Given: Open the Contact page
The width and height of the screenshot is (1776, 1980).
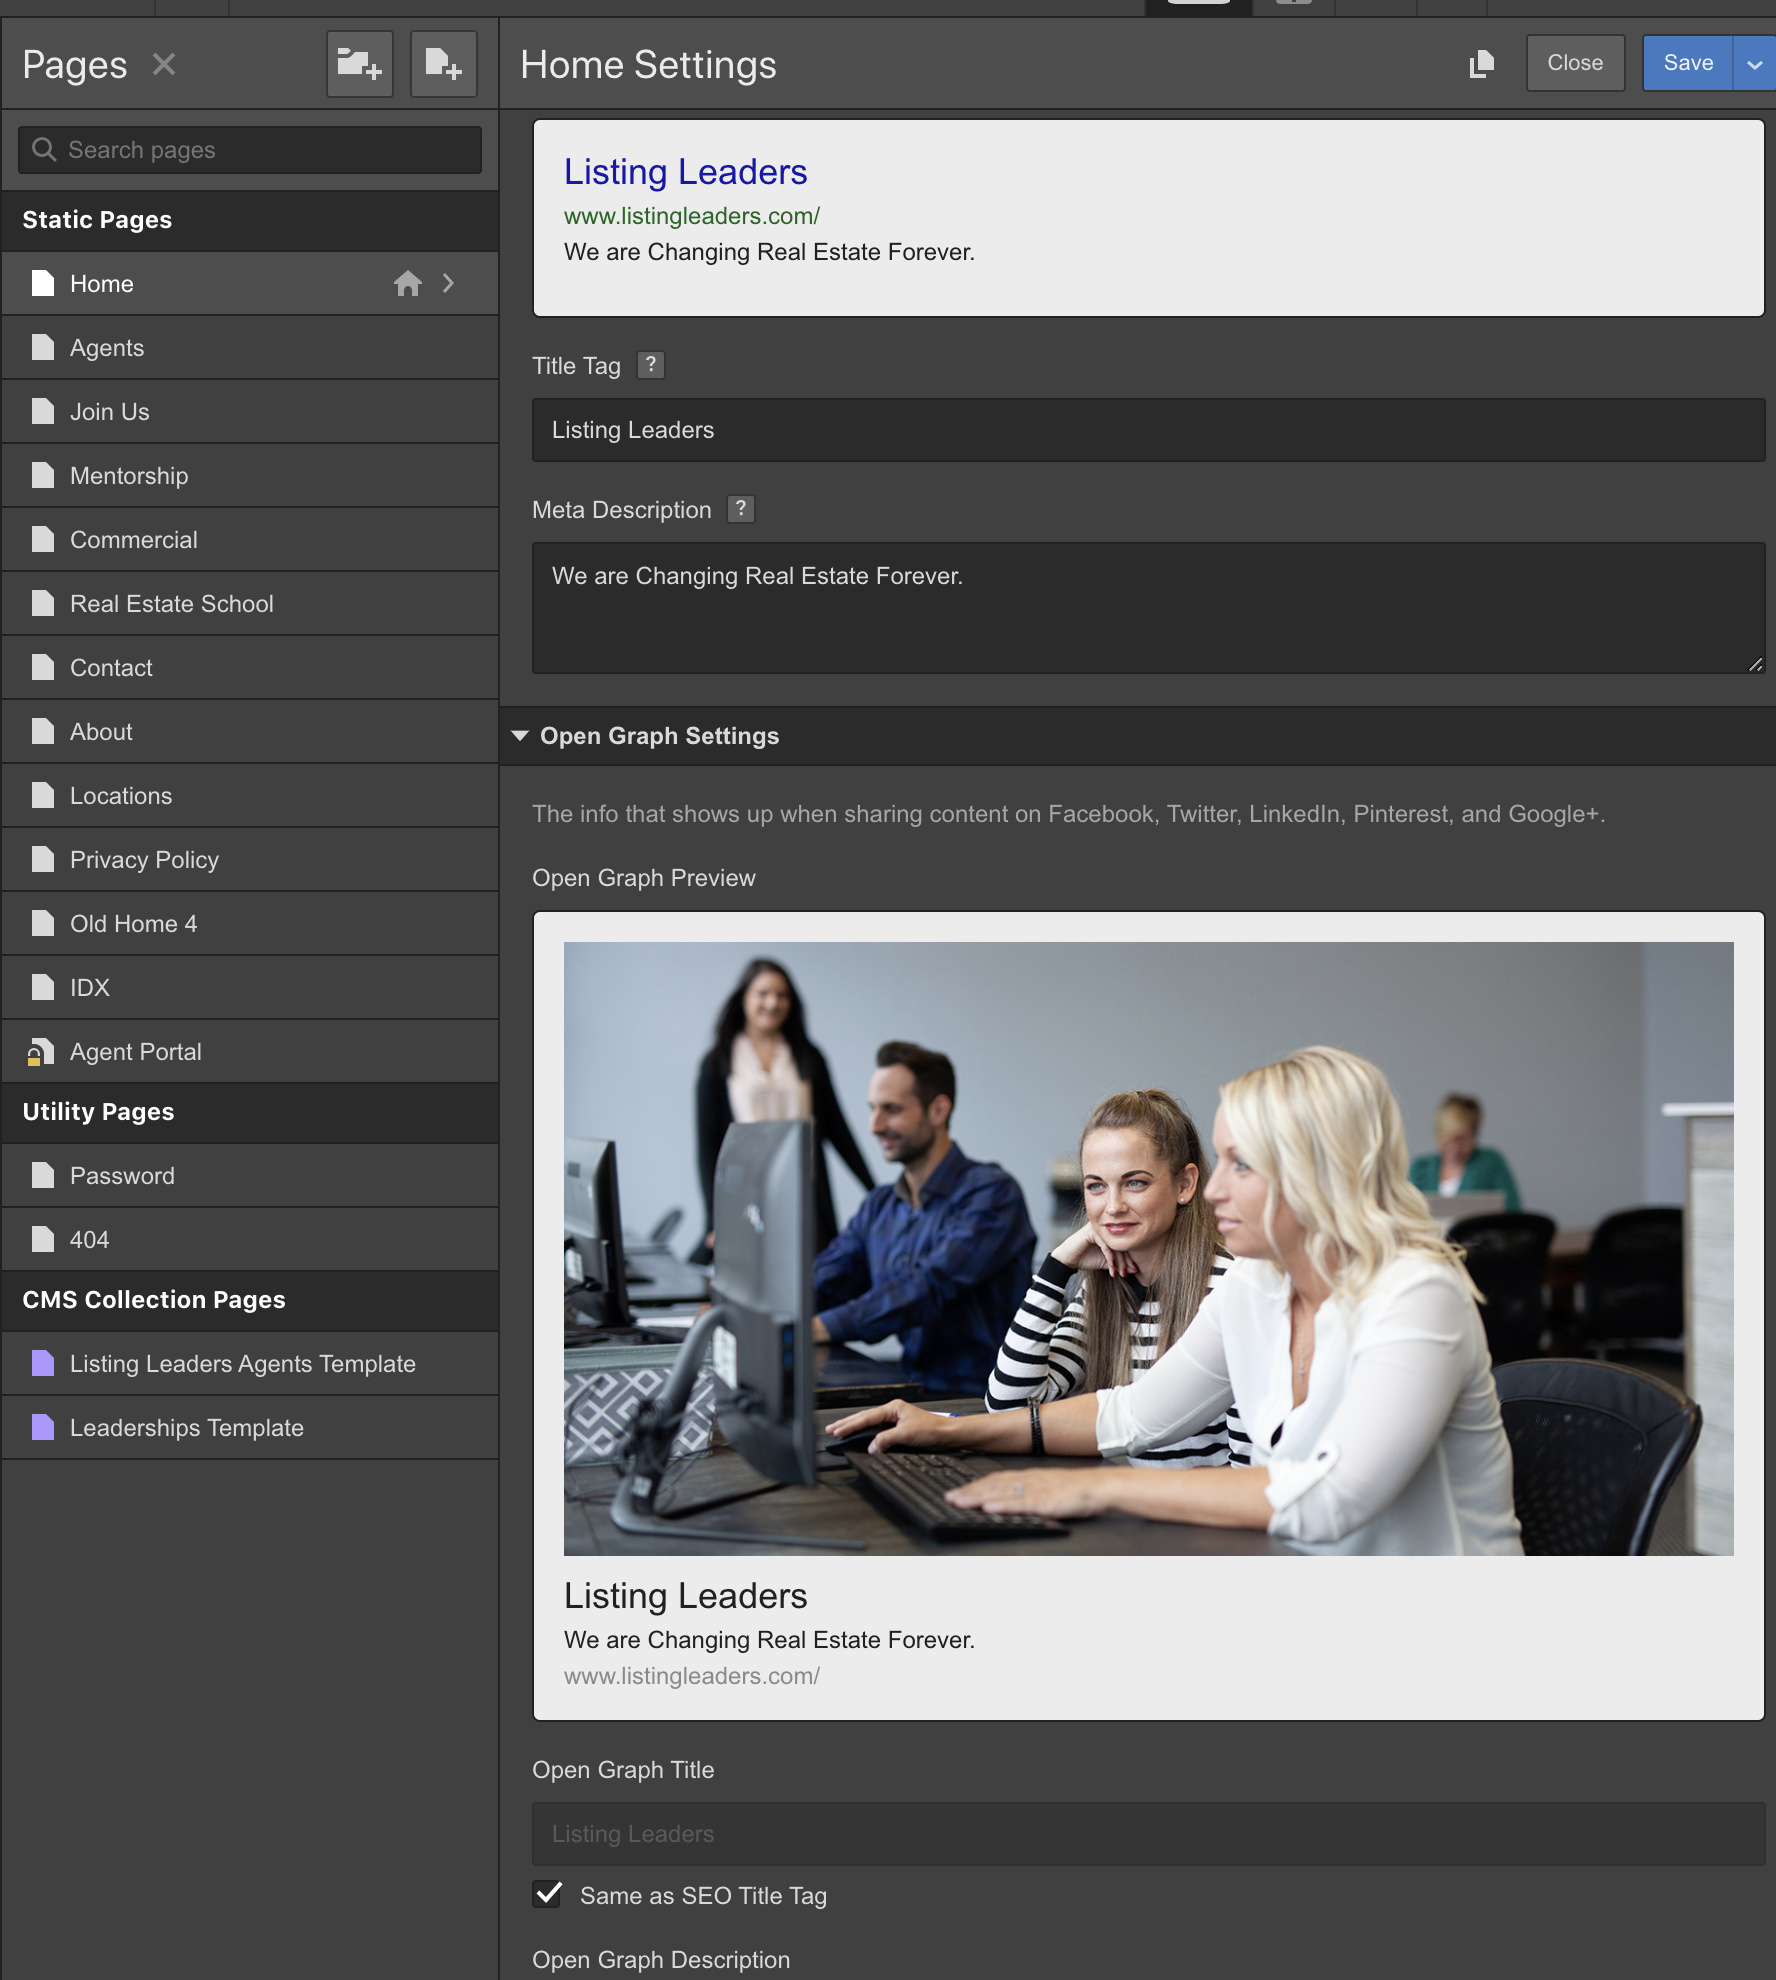Looking at the screenshot, I should click(250, 668).
